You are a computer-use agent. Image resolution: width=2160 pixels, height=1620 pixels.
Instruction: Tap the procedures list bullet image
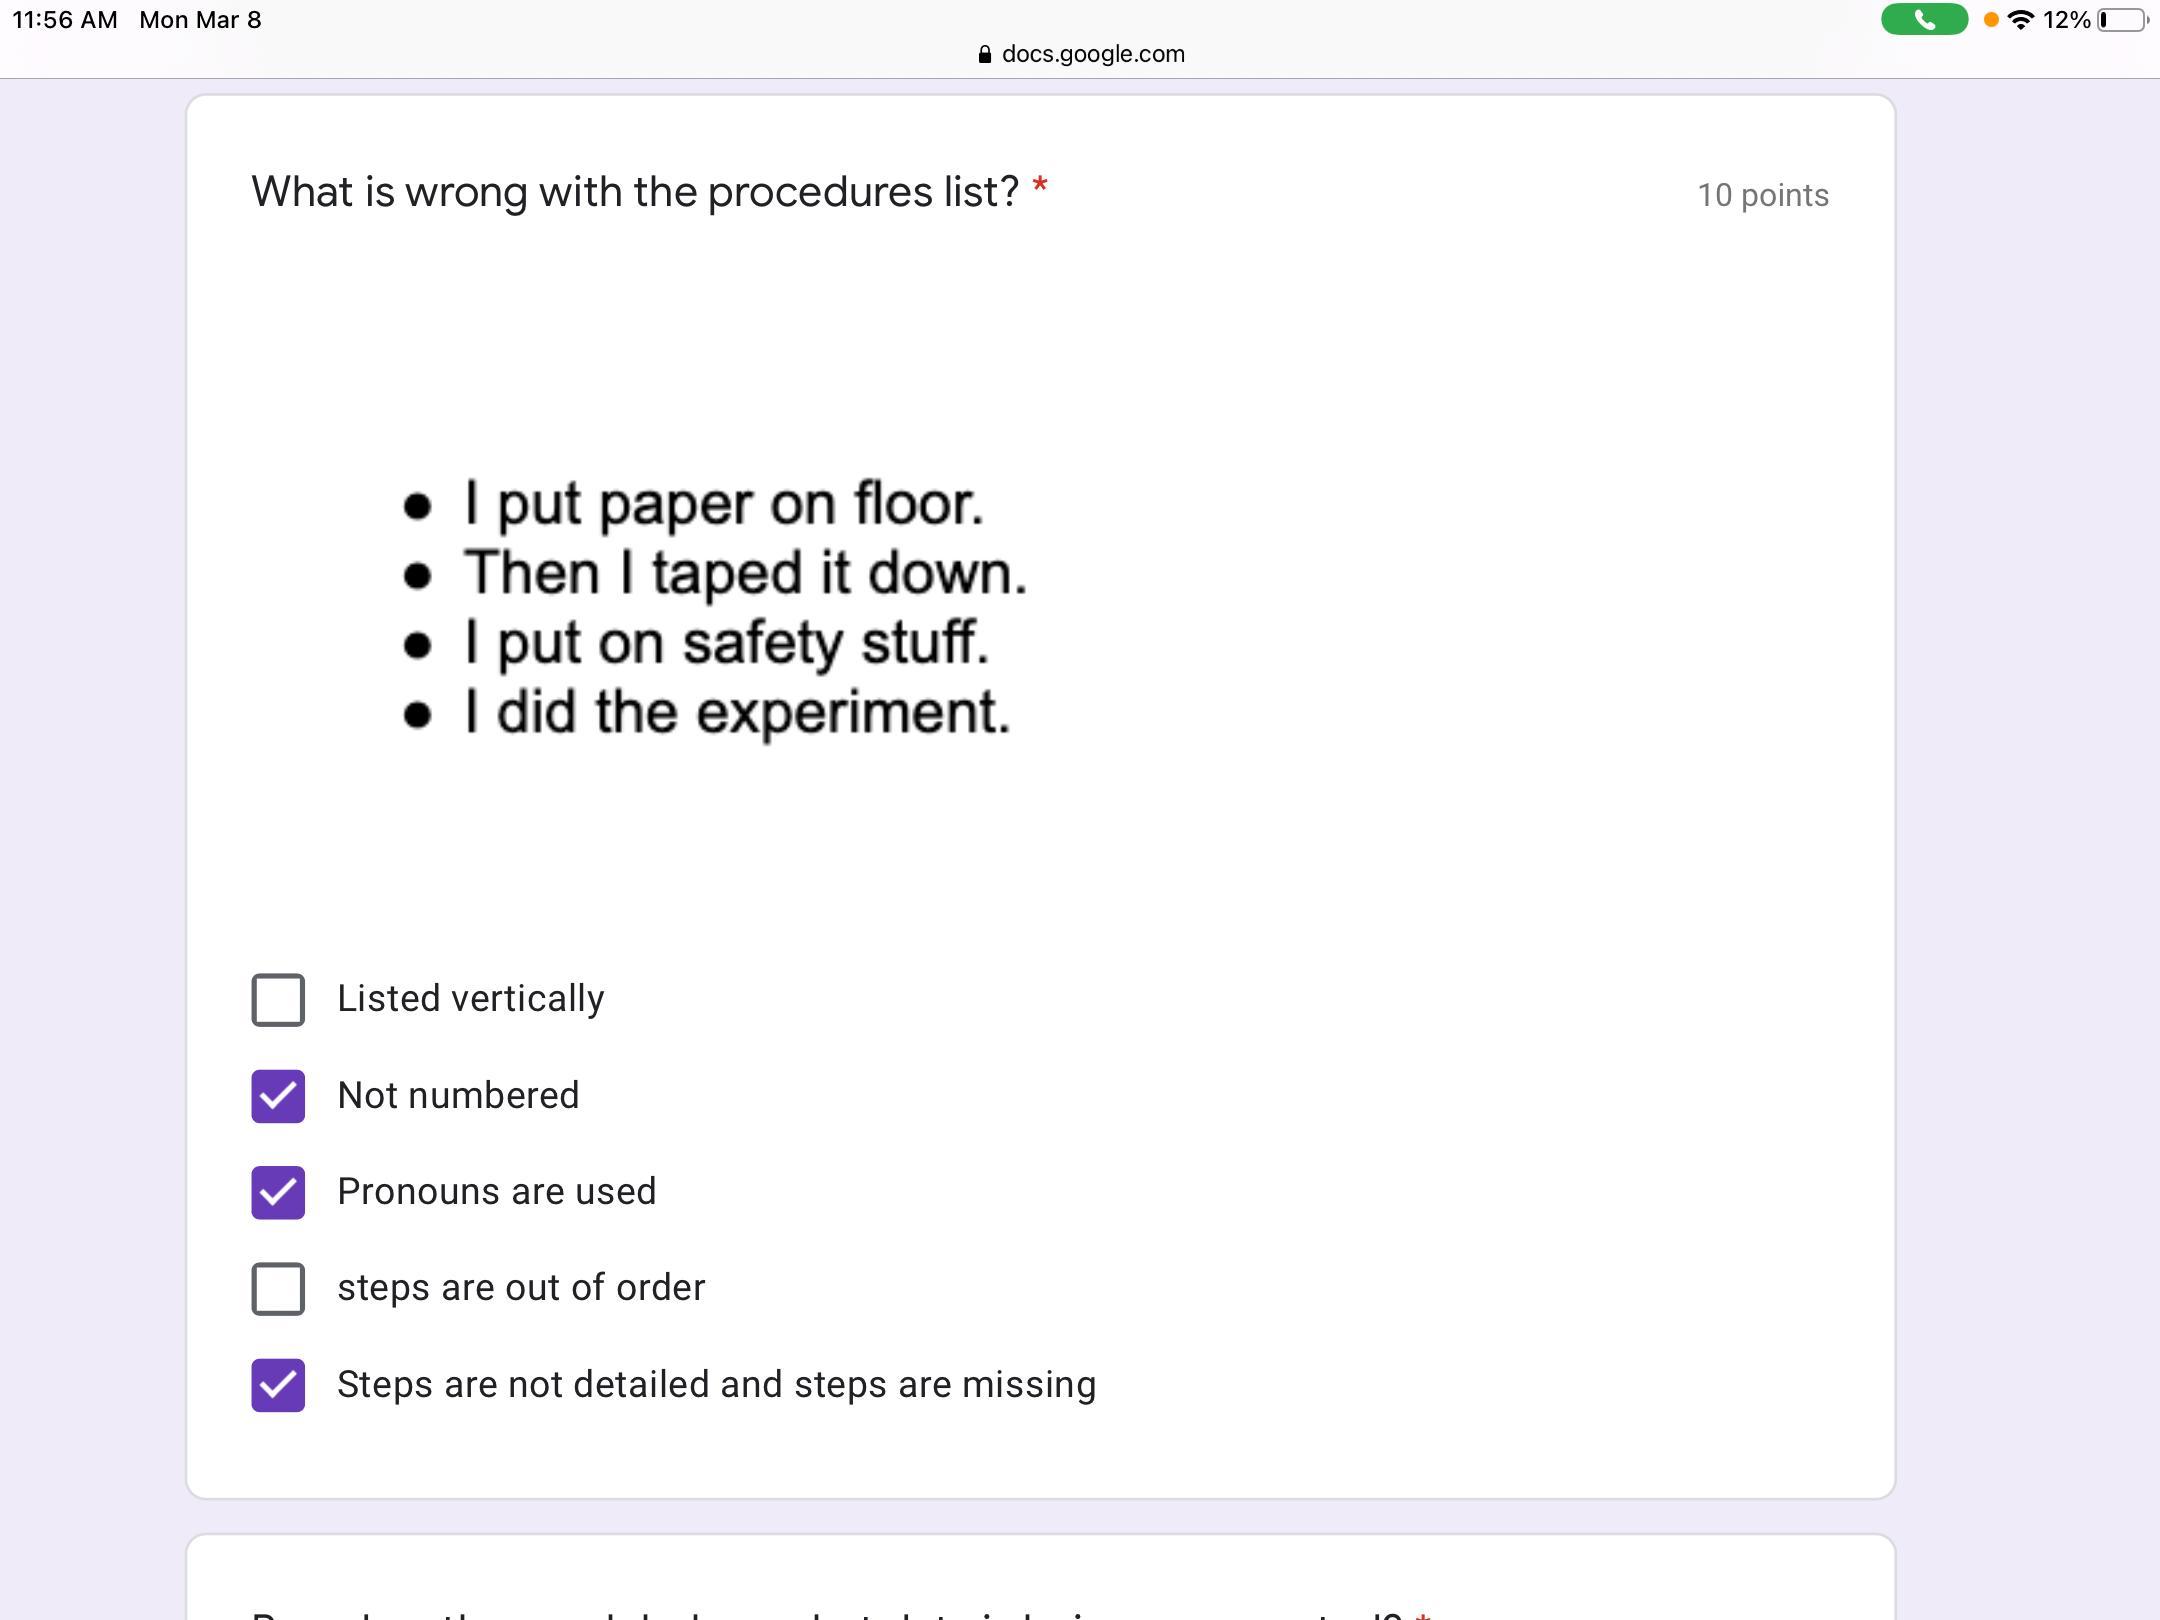714,608
